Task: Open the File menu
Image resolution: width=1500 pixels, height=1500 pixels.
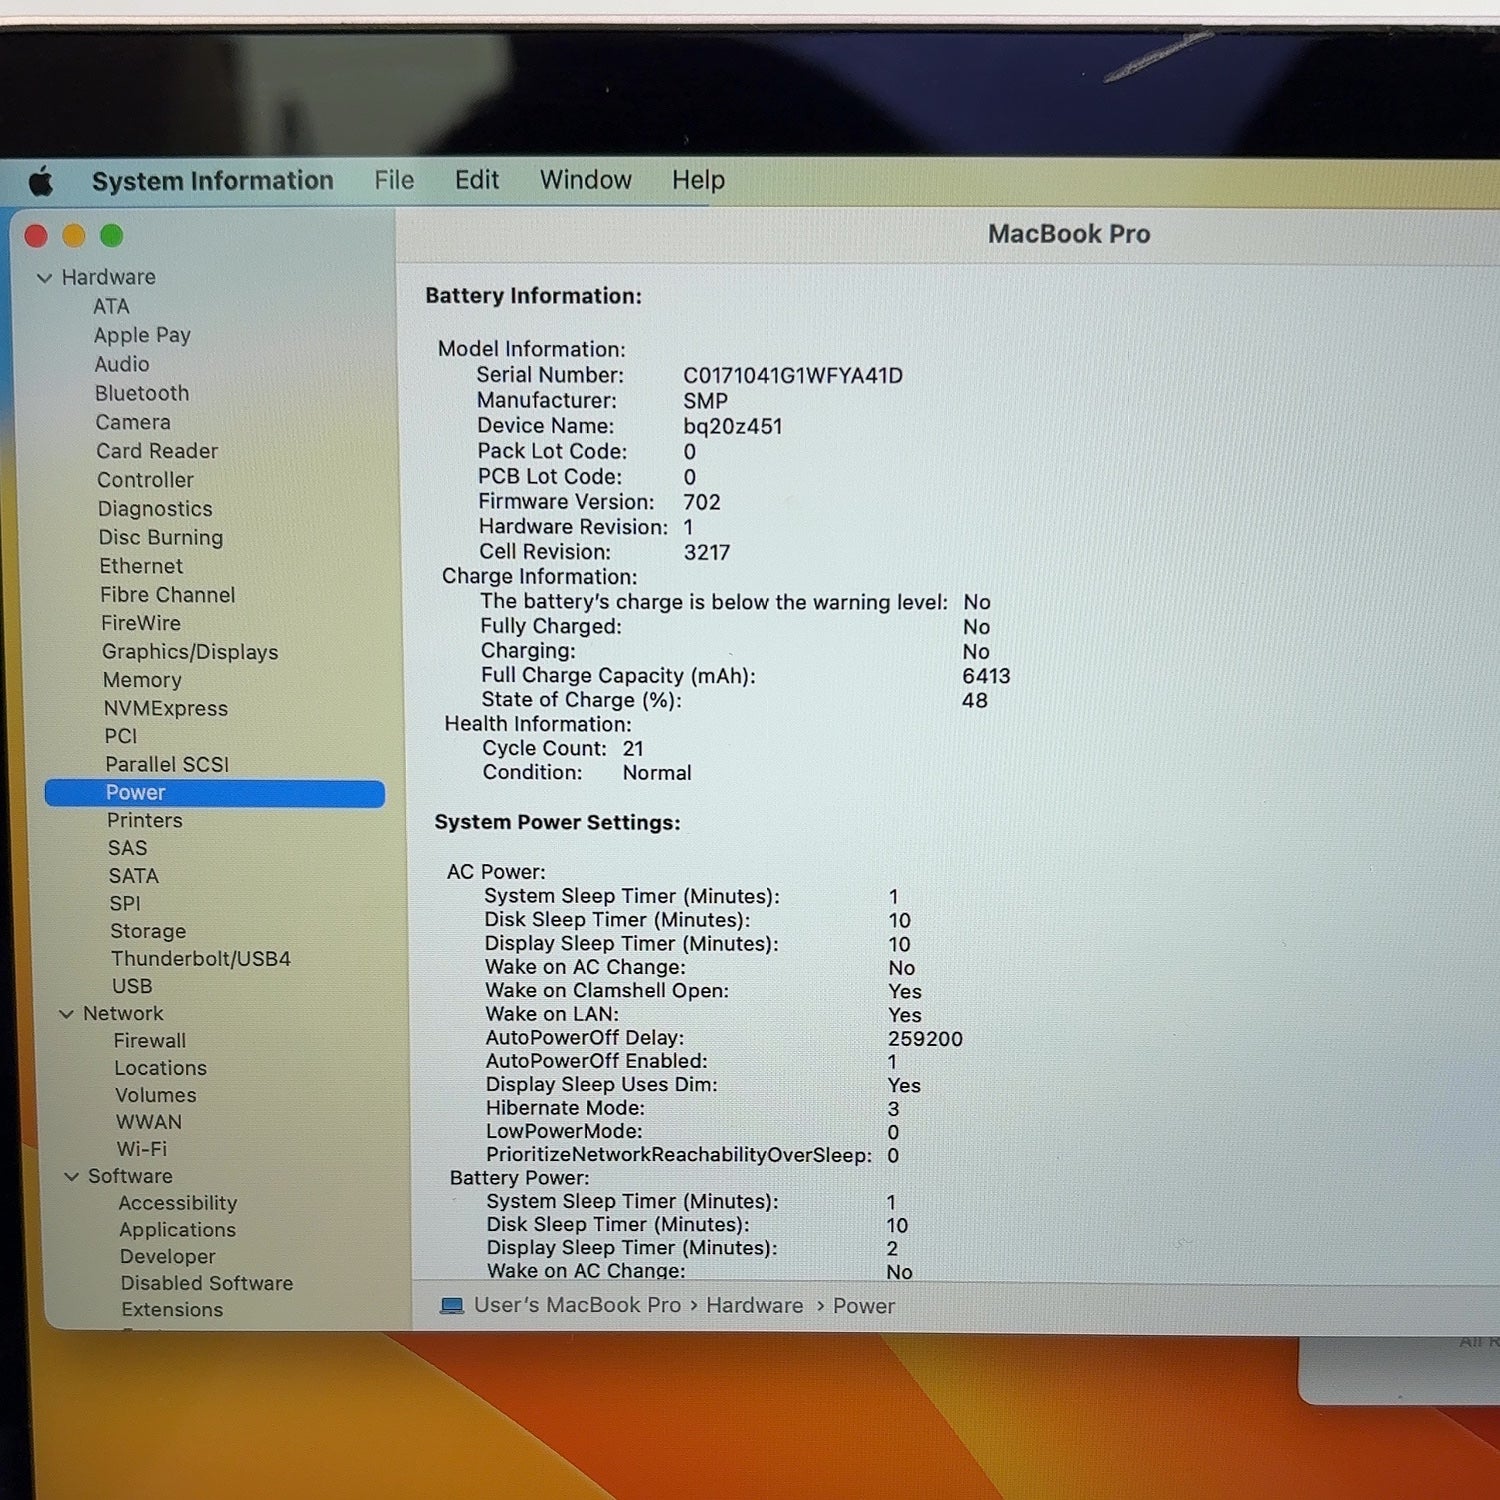Action: coord(394,181)
